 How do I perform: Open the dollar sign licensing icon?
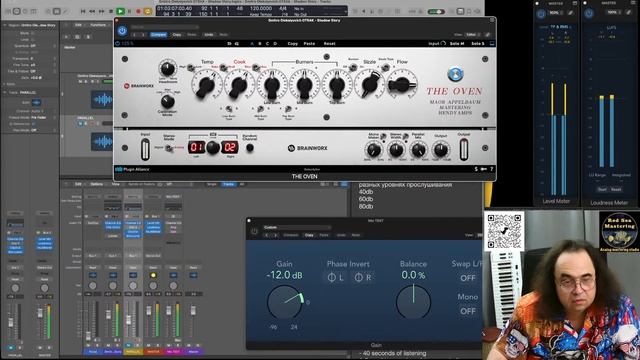click(476, 169)
